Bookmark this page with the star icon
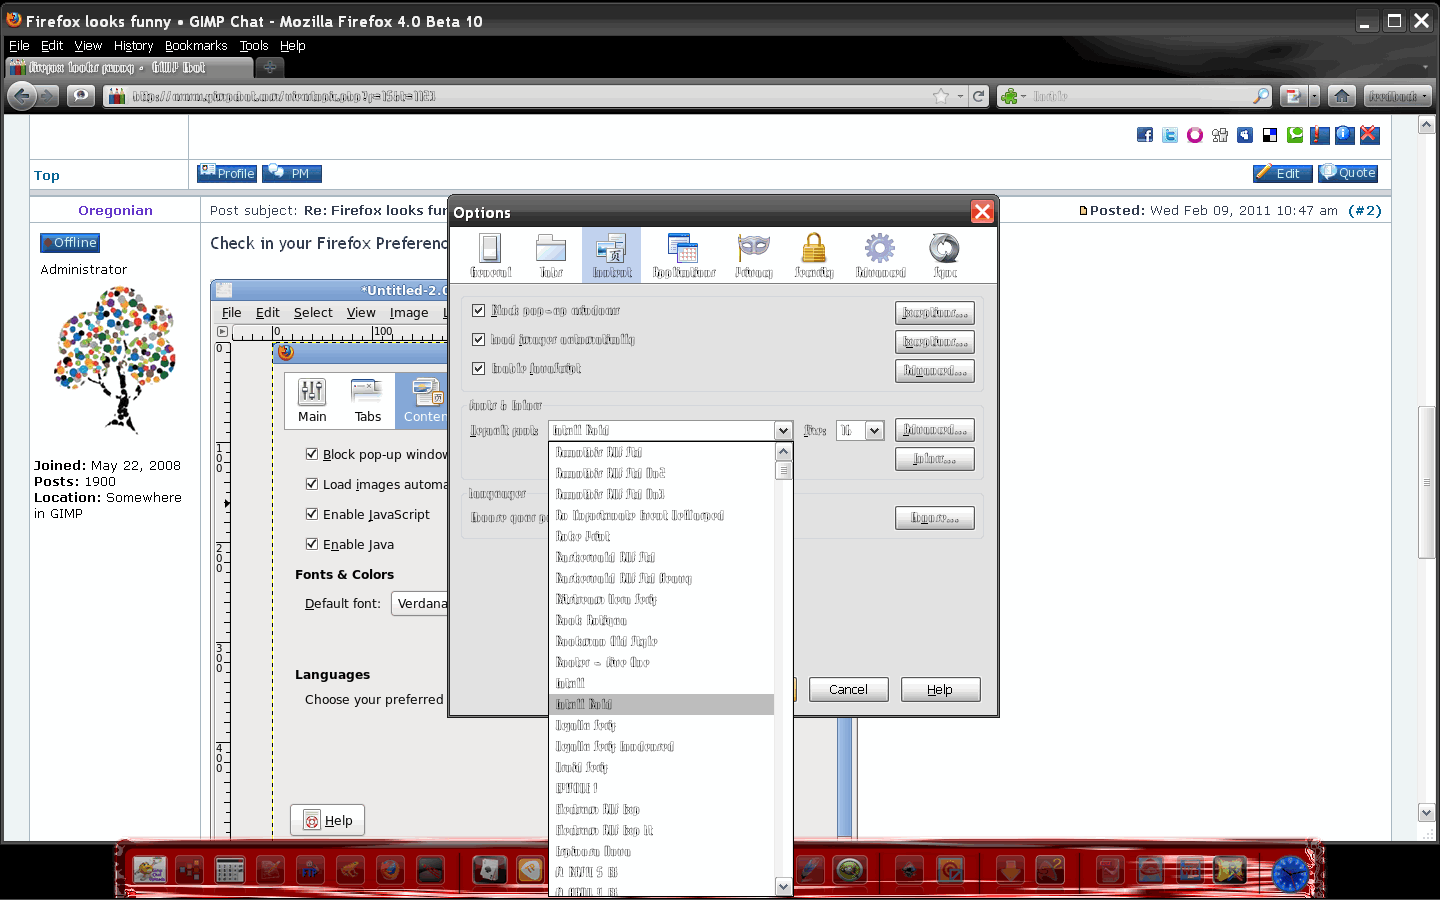 click(x=941, y=96)
